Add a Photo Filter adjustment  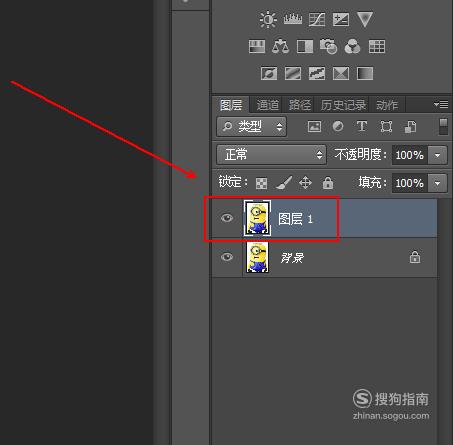328,46
